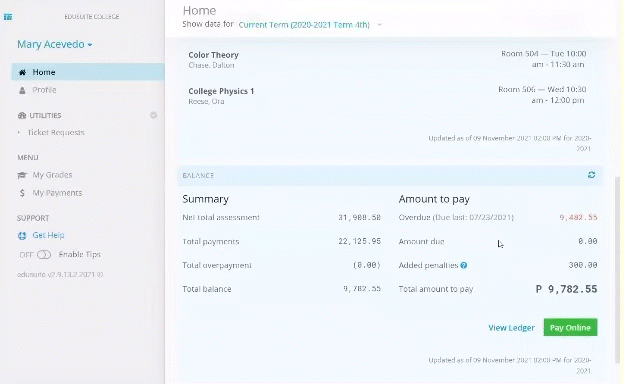Click the arrow next to the term selector
The width and height of the screenshot is (624, 384).
coord(380,25)
